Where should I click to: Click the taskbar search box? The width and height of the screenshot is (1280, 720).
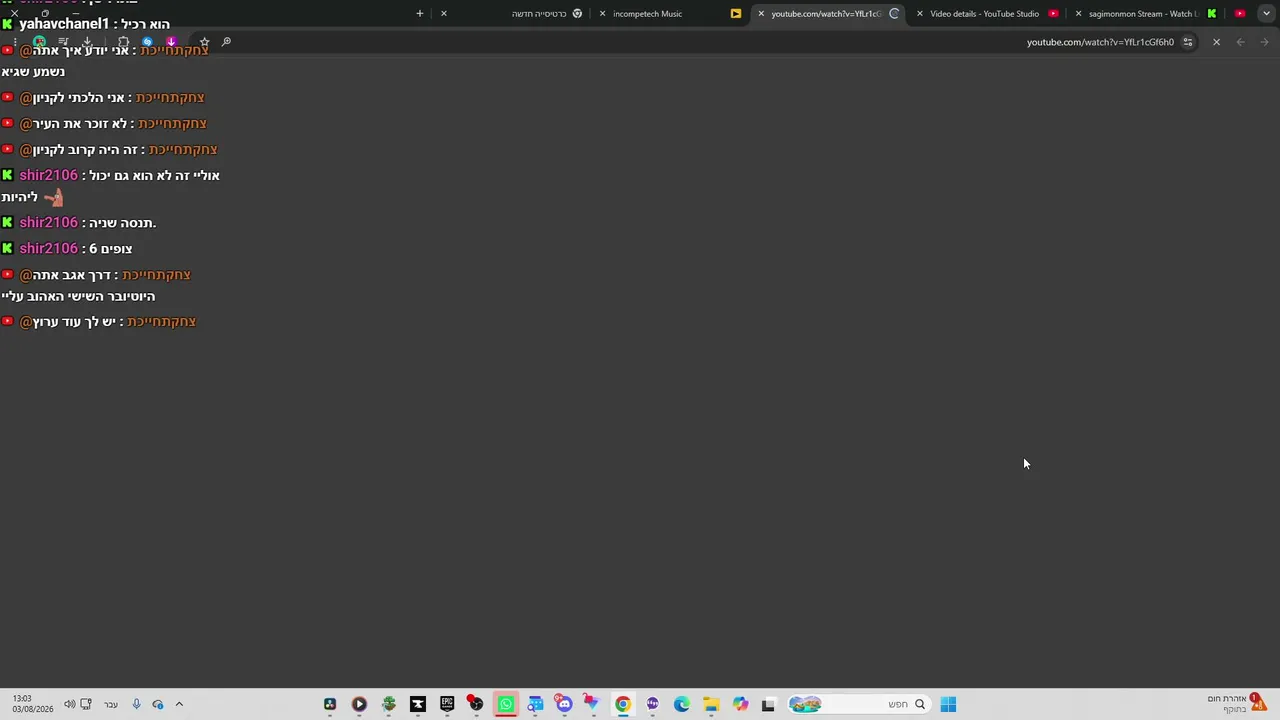(x=860, y=704)
